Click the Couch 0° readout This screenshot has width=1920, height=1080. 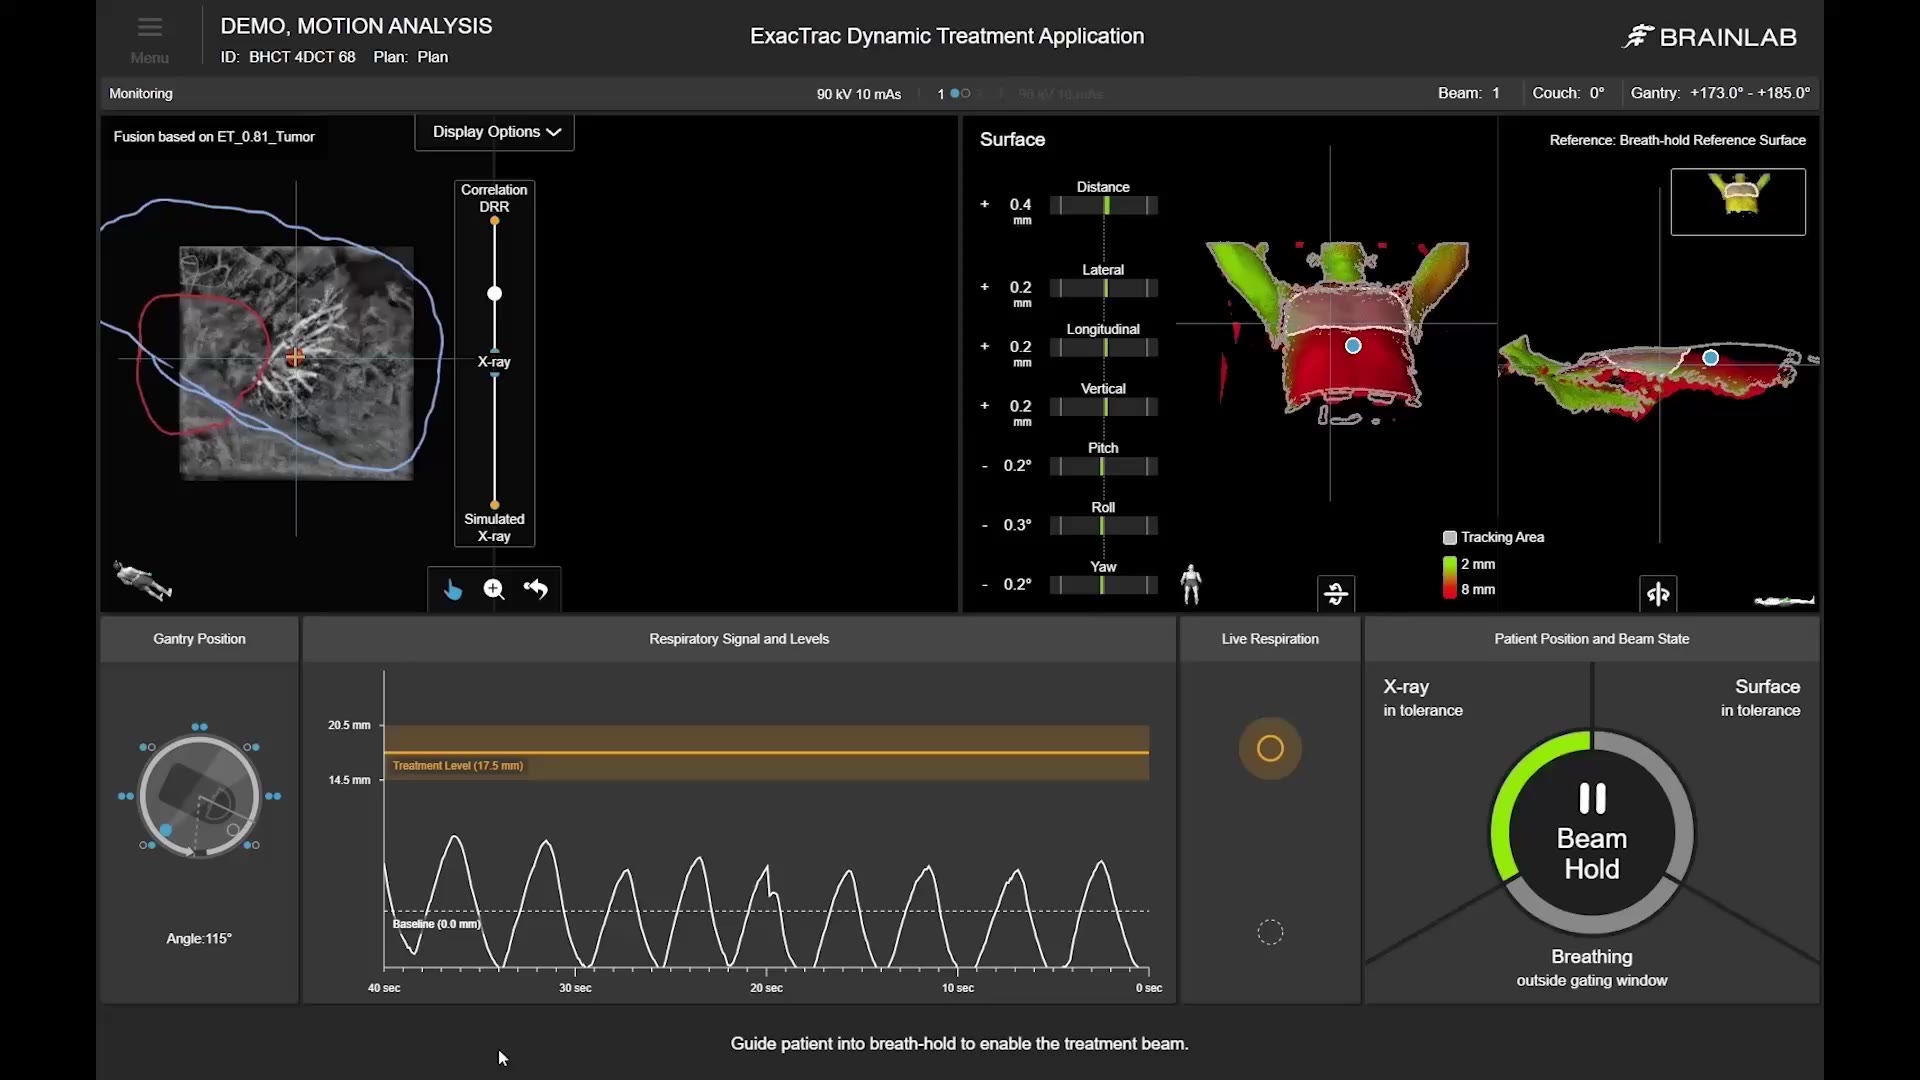pyautogui.click(x=1568, y=93)
